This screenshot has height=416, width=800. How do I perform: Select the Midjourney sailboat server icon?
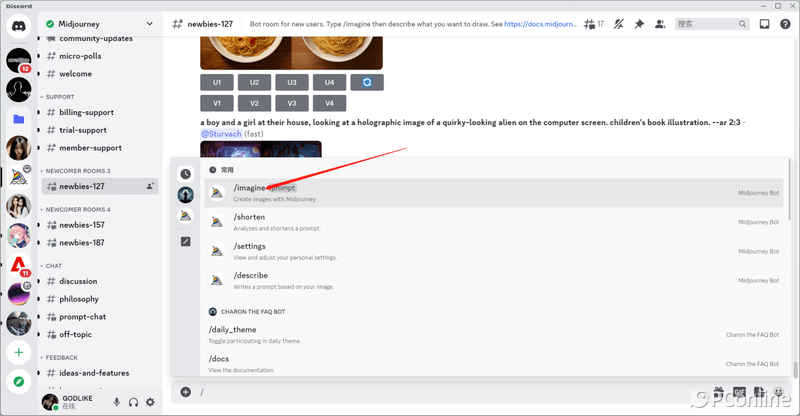19,177
